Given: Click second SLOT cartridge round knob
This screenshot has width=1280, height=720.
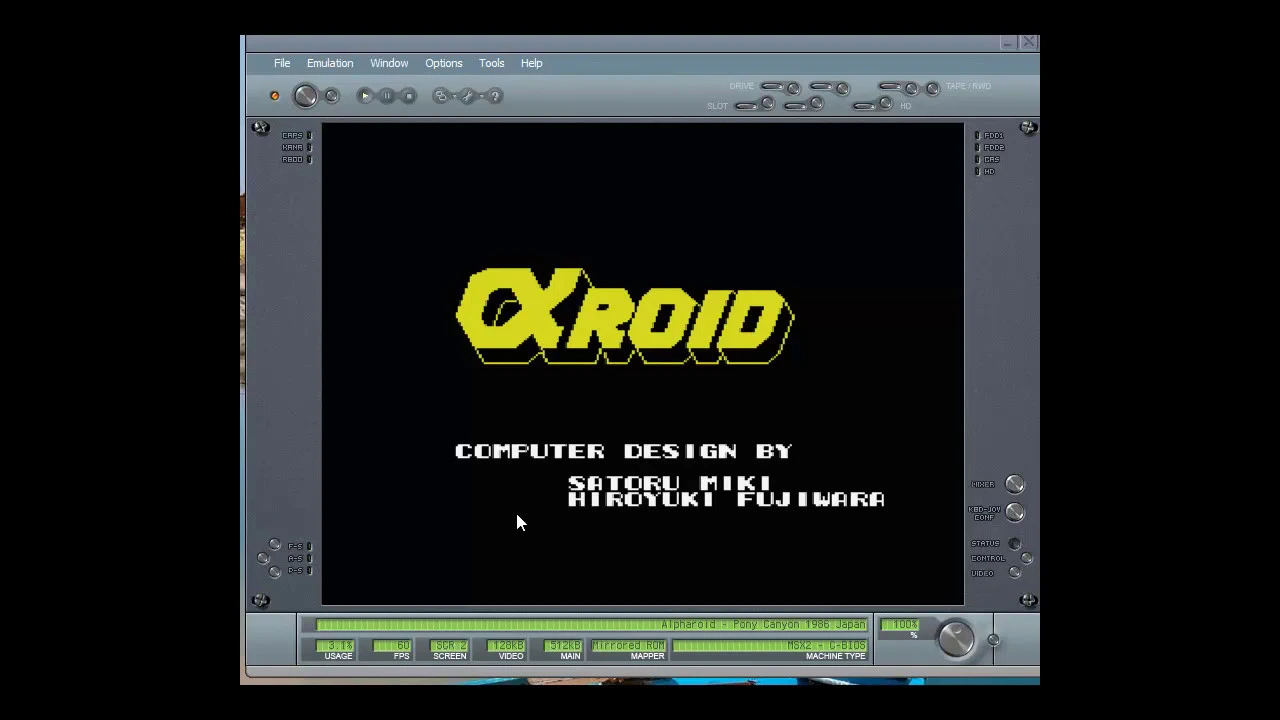Looking at the screenshot, I should tap(817, 103).
